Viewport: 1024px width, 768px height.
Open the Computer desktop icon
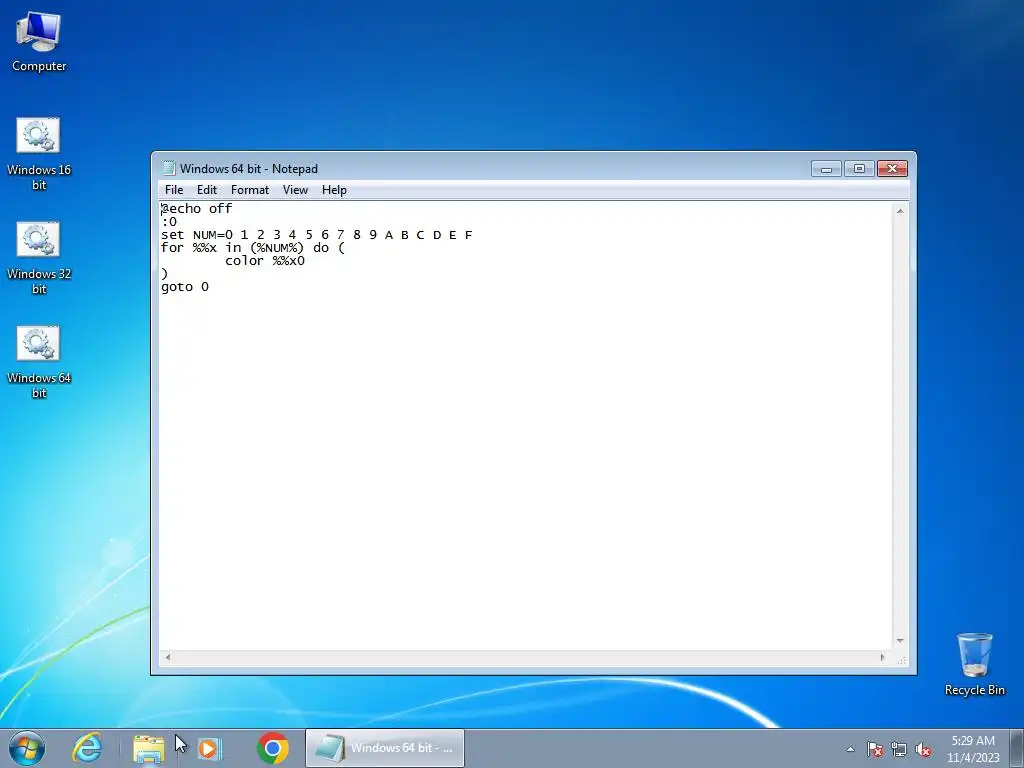[39, 42]
